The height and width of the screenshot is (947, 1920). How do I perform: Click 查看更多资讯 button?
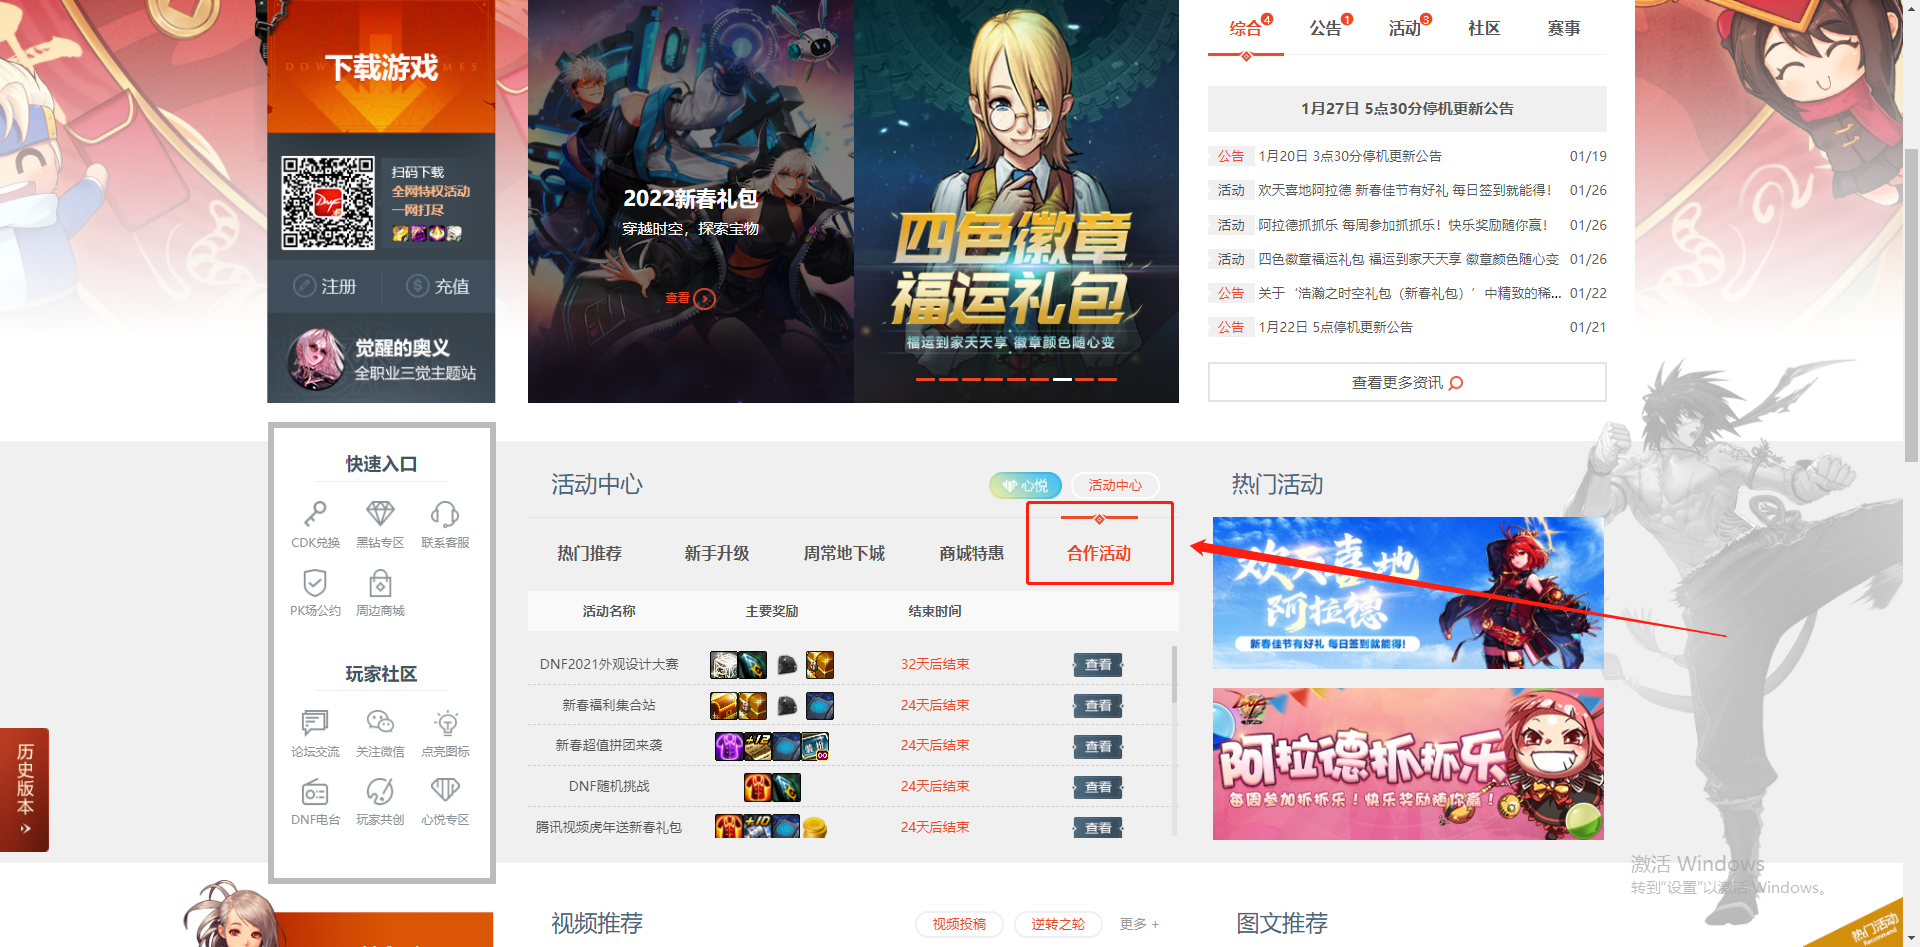tap(1407, 382)
